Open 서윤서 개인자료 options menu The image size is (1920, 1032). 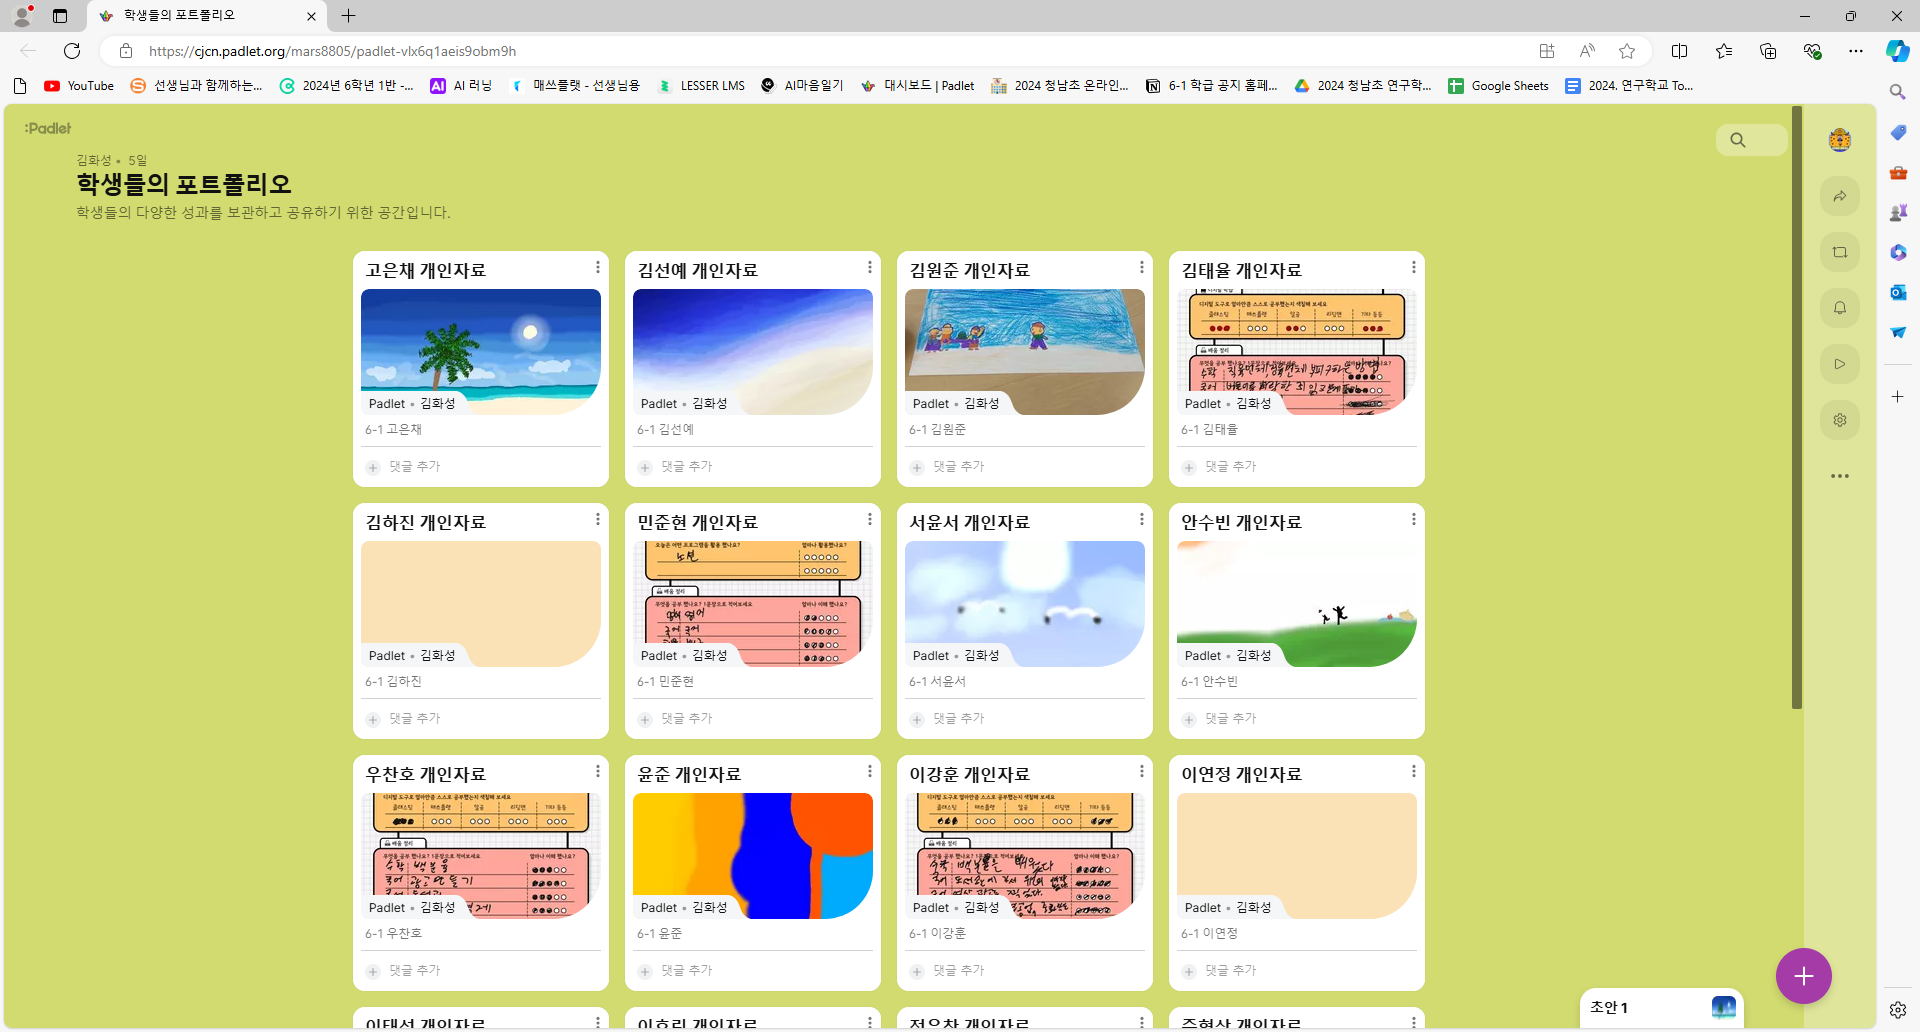click(x=1142, y=519)
